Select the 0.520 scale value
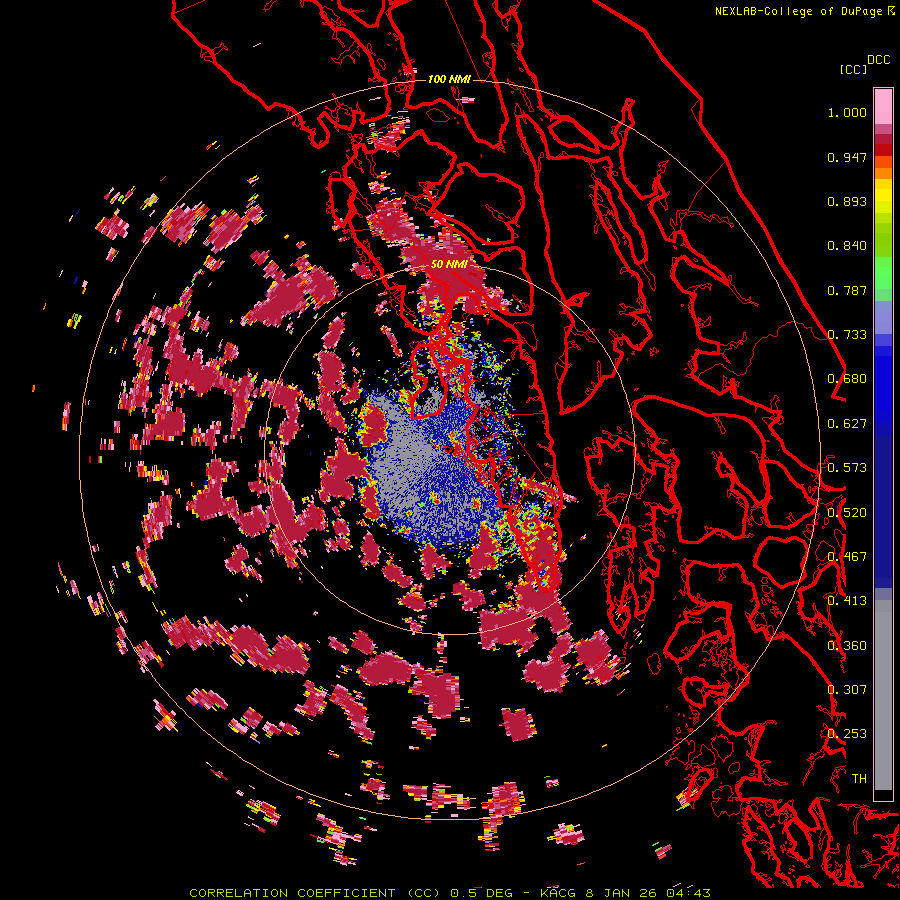This screenshot has width=900, height=900. pyautogui.click(x=847, y=513)
